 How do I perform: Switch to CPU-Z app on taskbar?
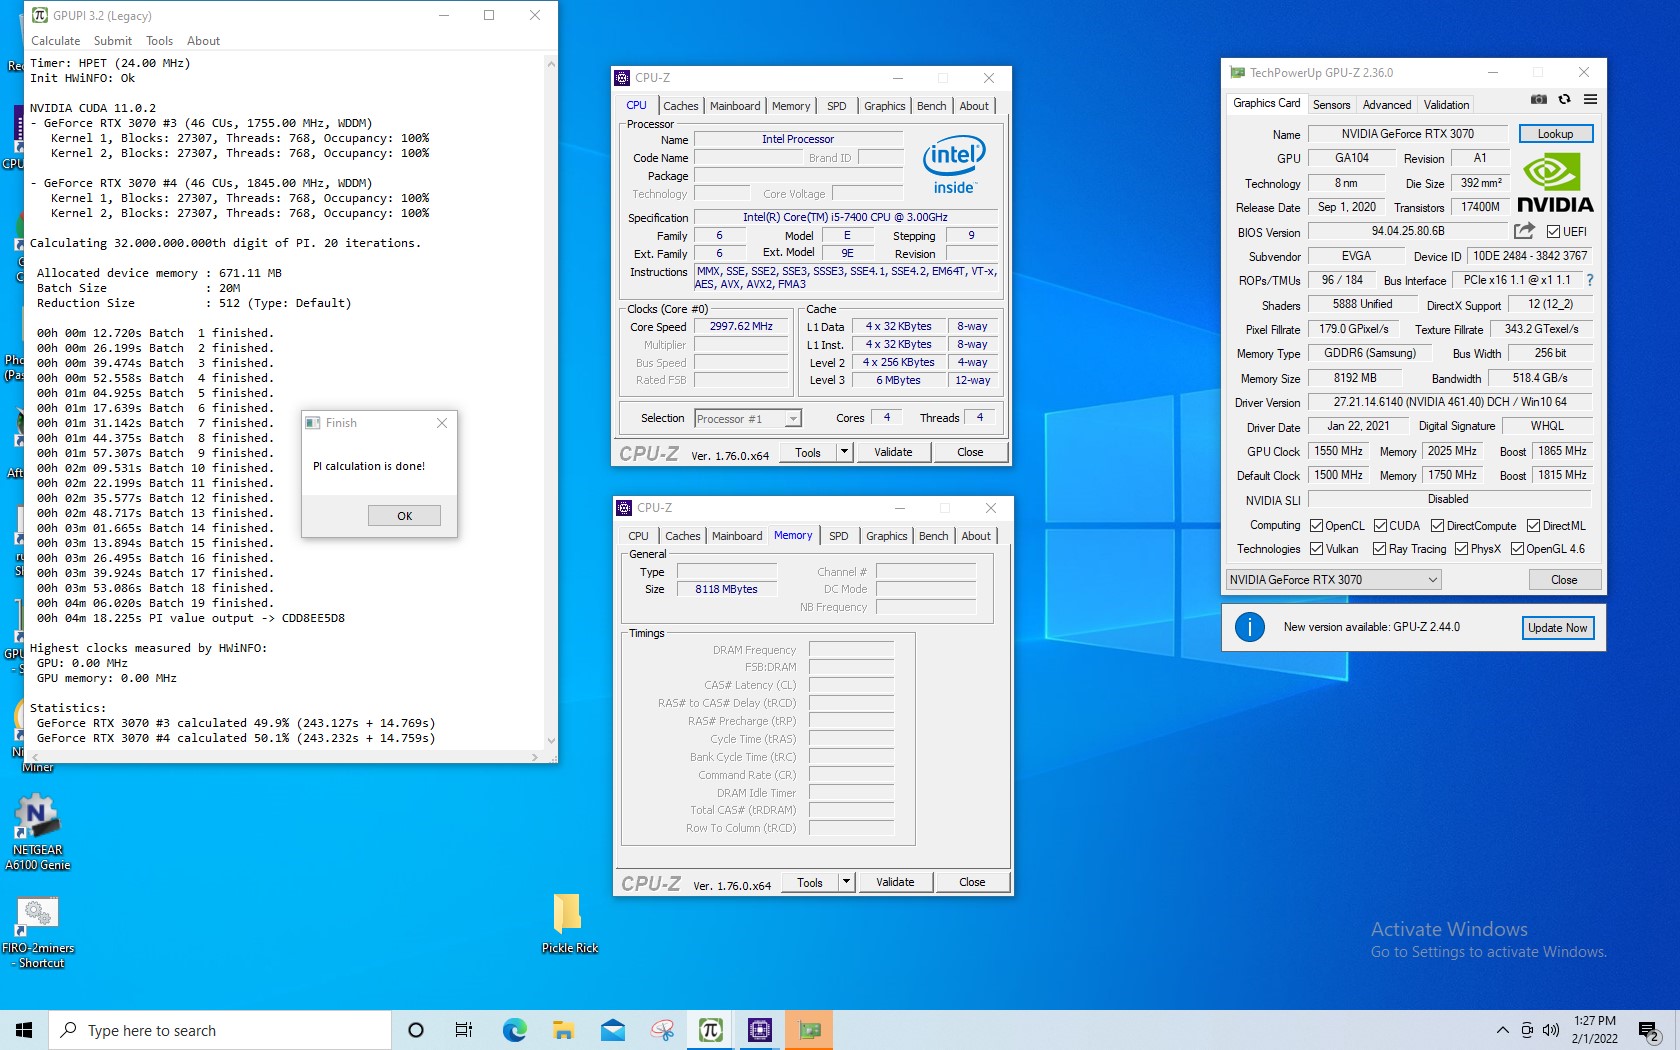pos(760,1030)
